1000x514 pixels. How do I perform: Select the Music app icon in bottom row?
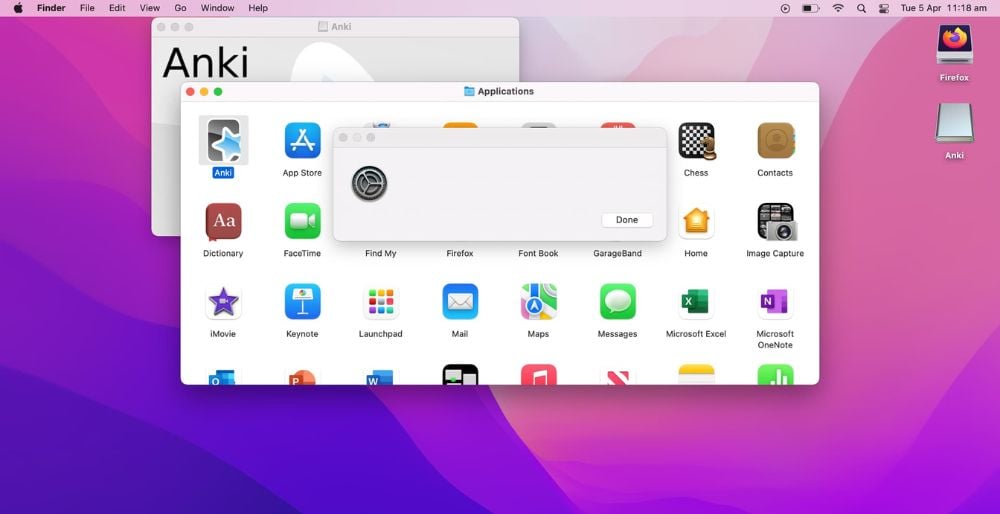tap(538, 375)
